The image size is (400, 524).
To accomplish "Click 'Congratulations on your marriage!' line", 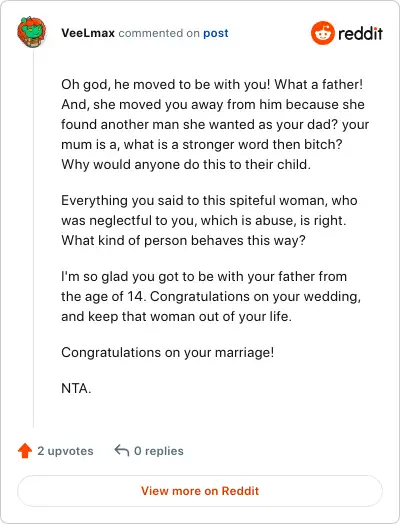I will coord(167,353).
